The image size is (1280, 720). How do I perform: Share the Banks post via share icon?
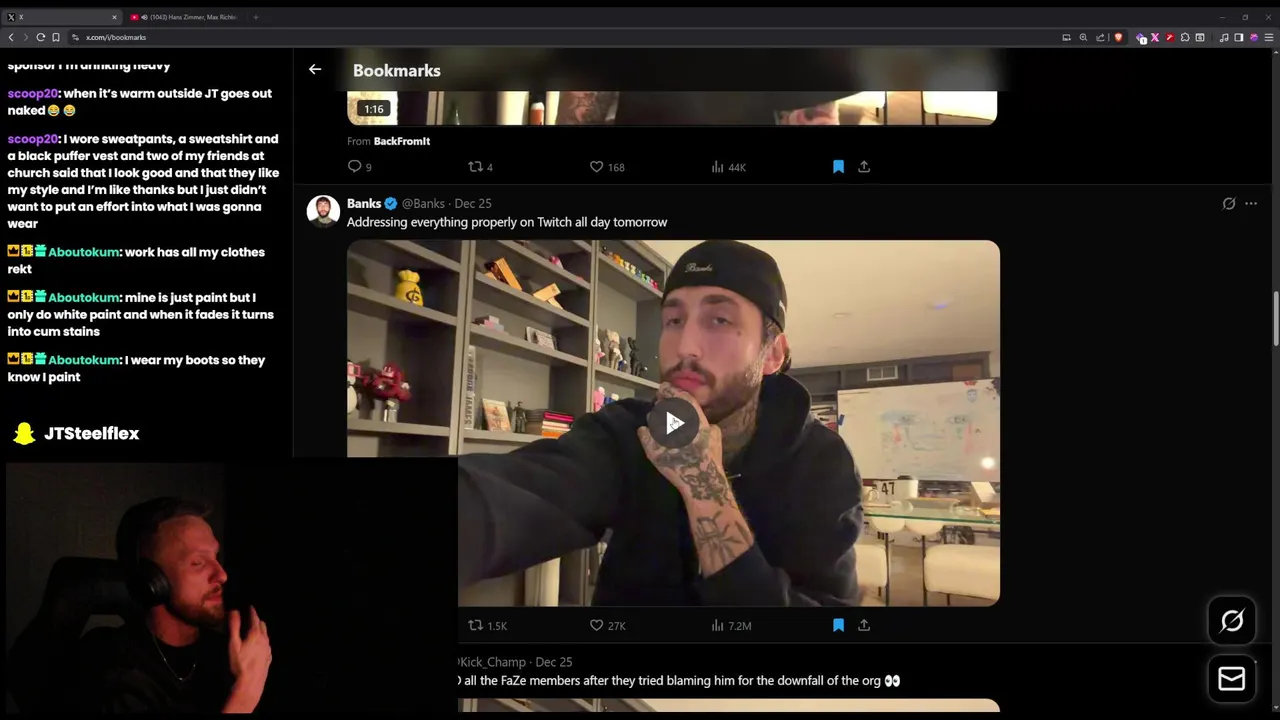pos(864,625)
